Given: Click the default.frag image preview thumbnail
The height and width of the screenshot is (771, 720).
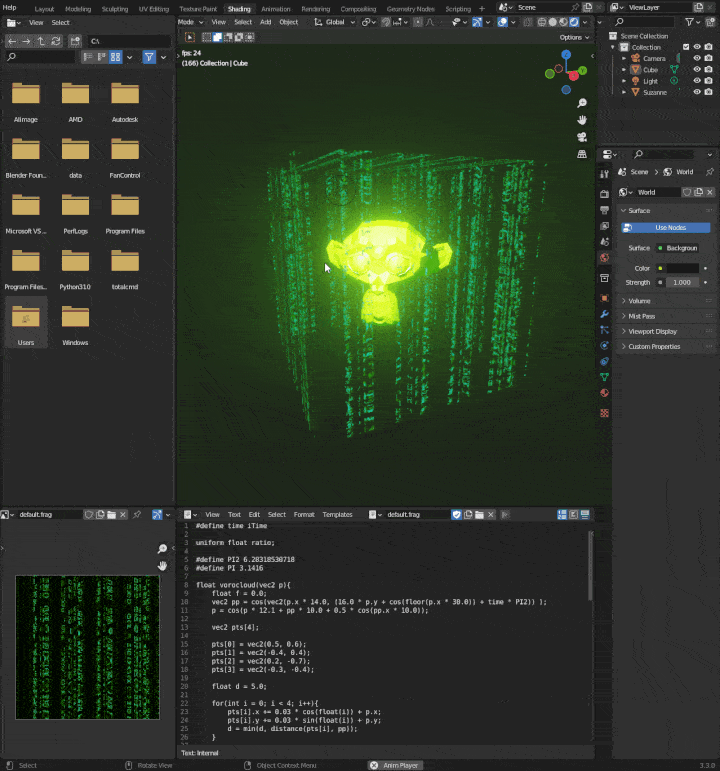Looking at the screenshot, I should tap(88, 648).
